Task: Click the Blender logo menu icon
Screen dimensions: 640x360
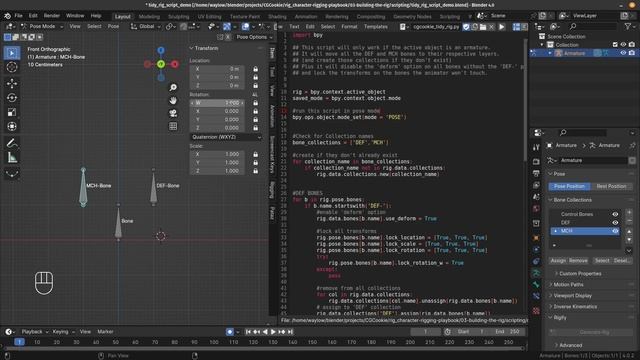Action: tap(7, 16)
